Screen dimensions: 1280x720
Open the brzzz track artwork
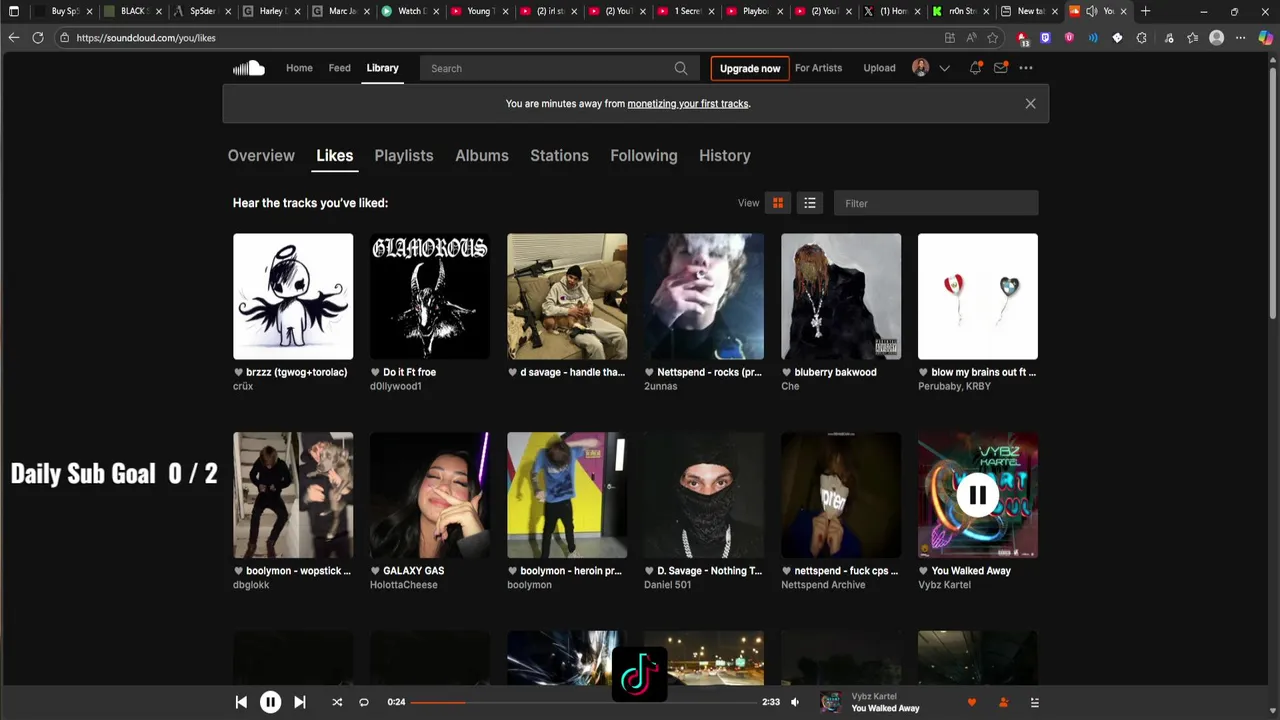tap(293, 296)
